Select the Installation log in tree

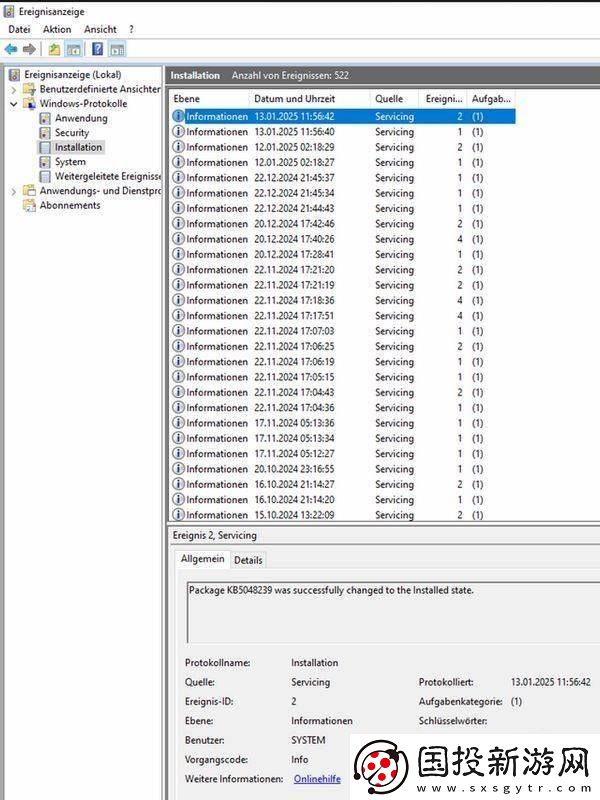pyautogui.click(x=78, y=147)
